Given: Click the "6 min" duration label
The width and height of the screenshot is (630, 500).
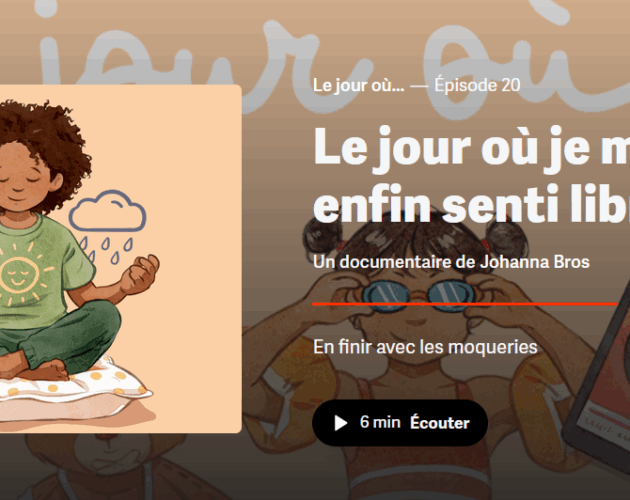Looking at the screenshot, I should (380, 422).
